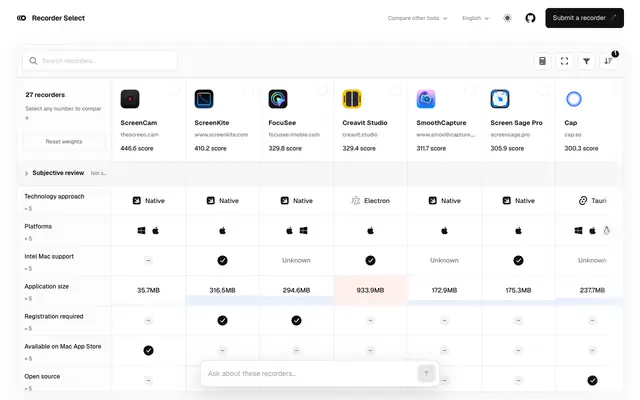
Task: Select the ScreenCam compare checkbox
Action: pyautogui.click(x=174, y=90)
